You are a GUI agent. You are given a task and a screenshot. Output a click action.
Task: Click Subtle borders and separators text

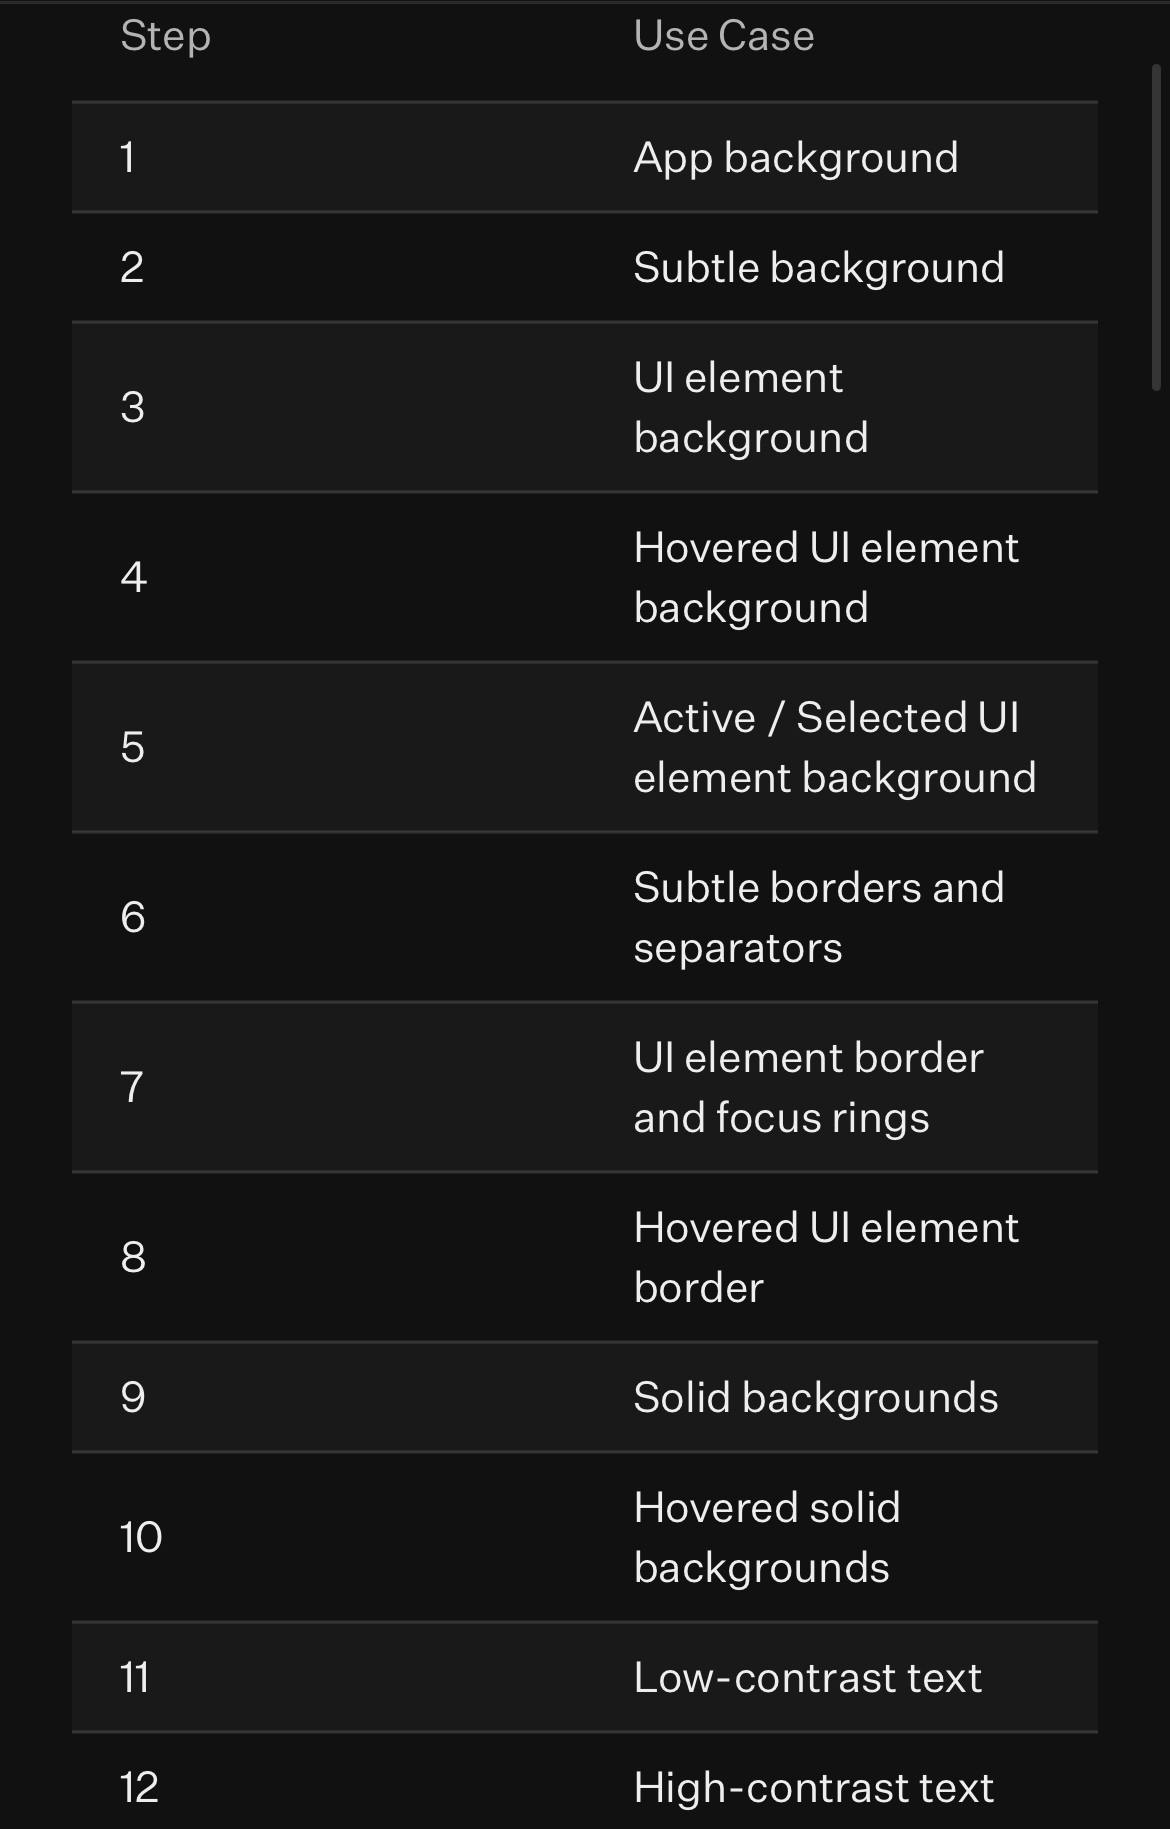pos(818,917)
